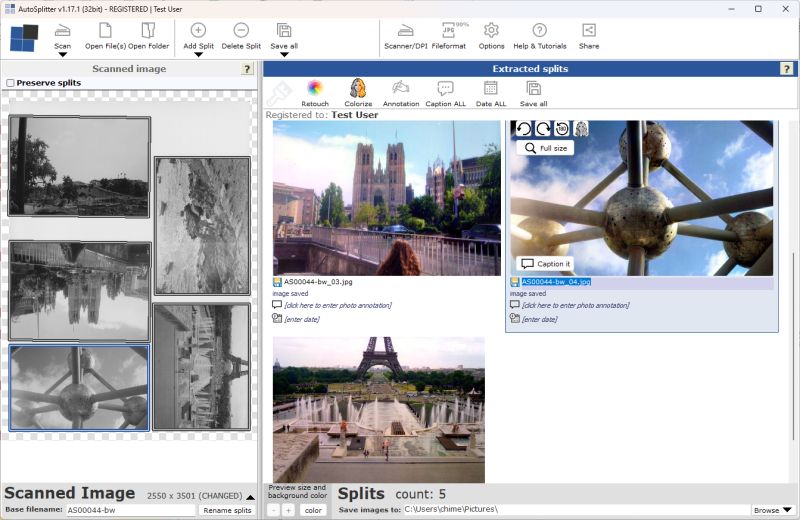The height and width of the screenshot is (520, 800).
Task: Select the Eiffel Tower split thumbnail
Action: click(x=379, y=410)
